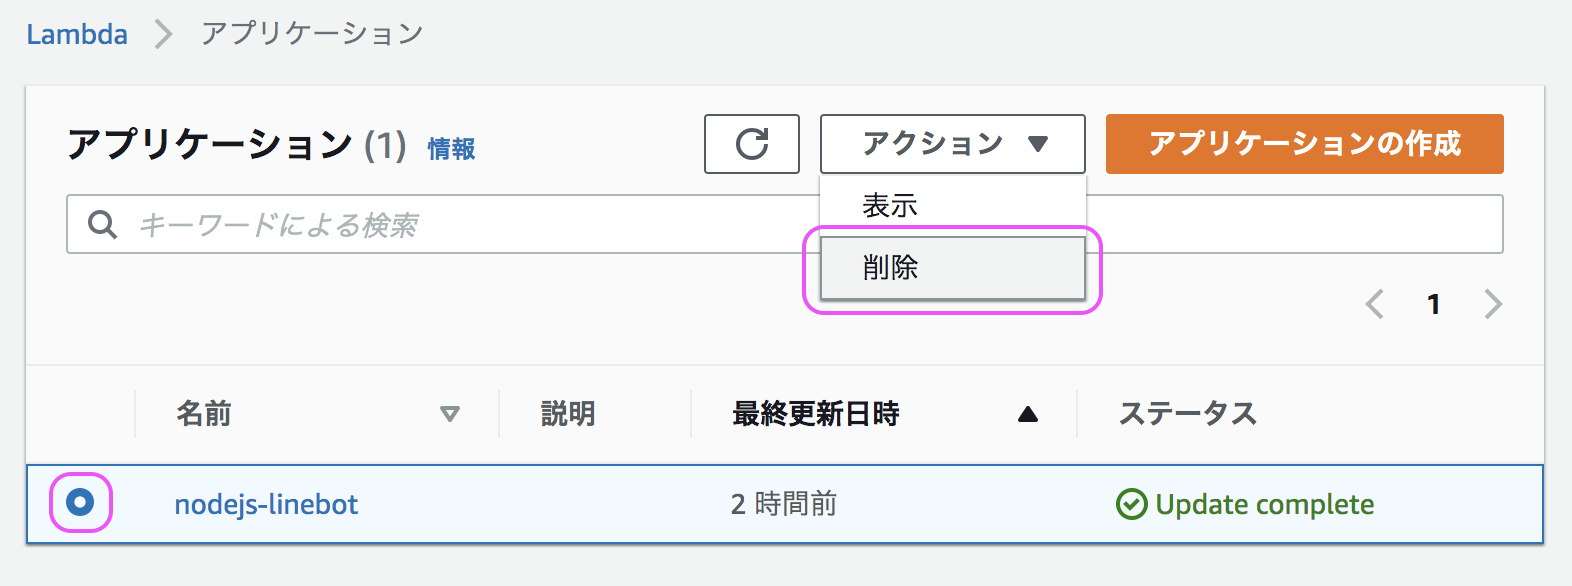Click the green check icon next to Update complete
This screenshot has height=586, width=1572.
(1131, 504)
